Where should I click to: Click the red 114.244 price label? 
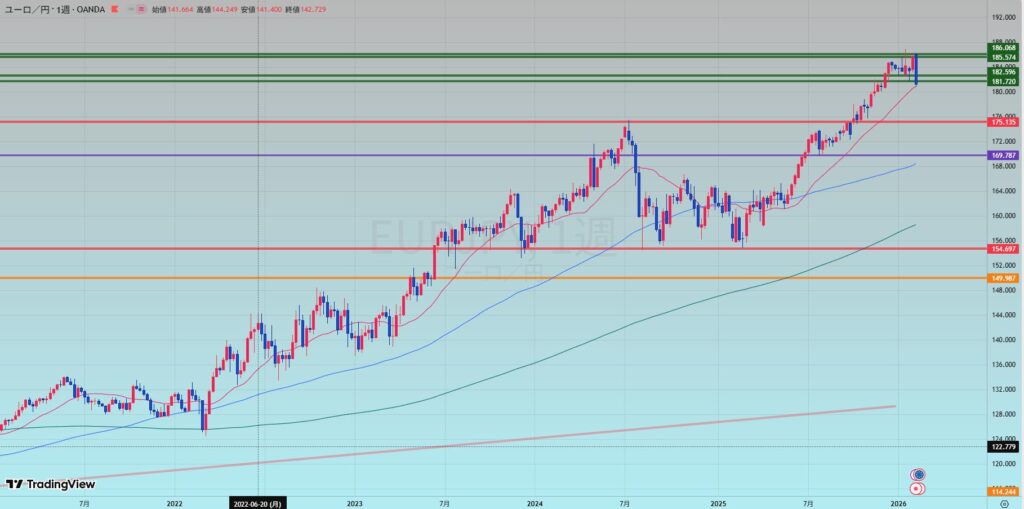tap(1003, 491)
